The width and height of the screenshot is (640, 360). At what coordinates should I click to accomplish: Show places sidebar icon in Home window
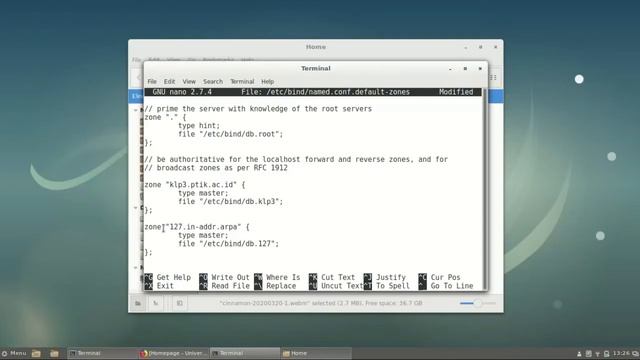point(138,303)
